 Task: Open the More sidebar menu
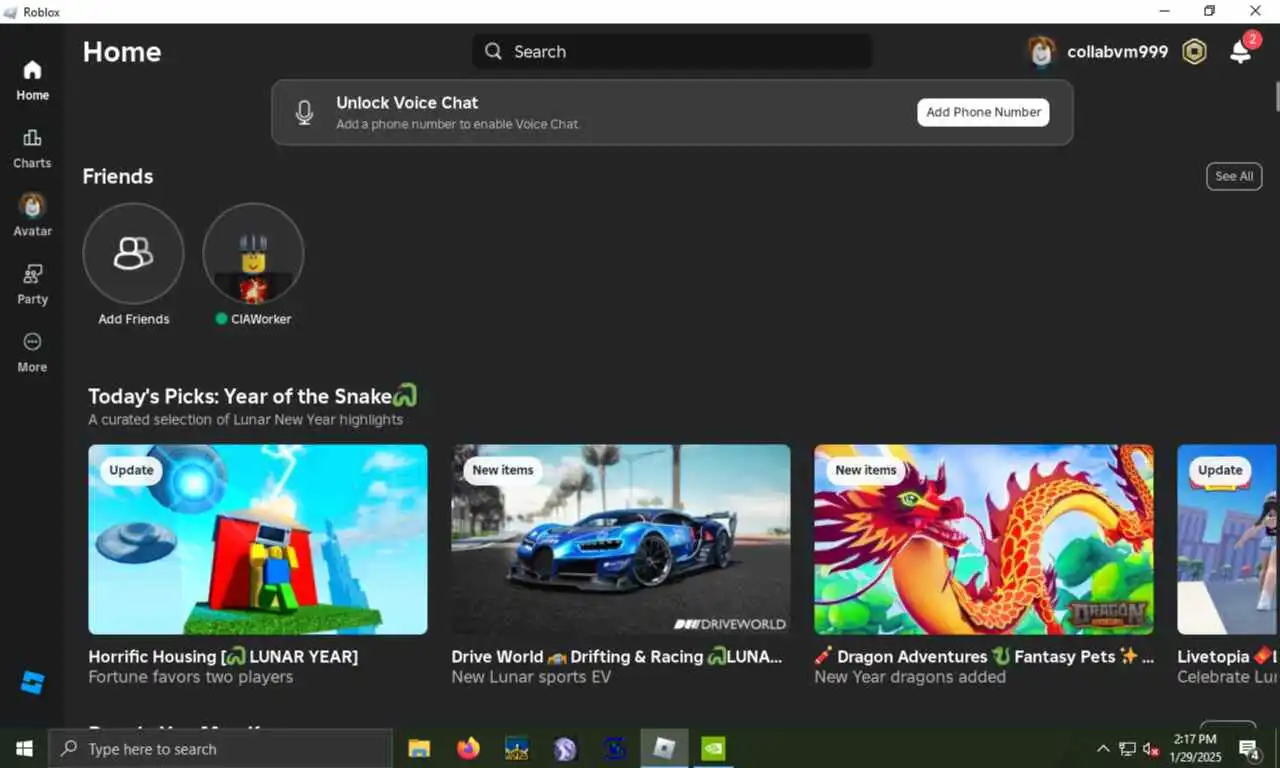(x=32, y=352)
